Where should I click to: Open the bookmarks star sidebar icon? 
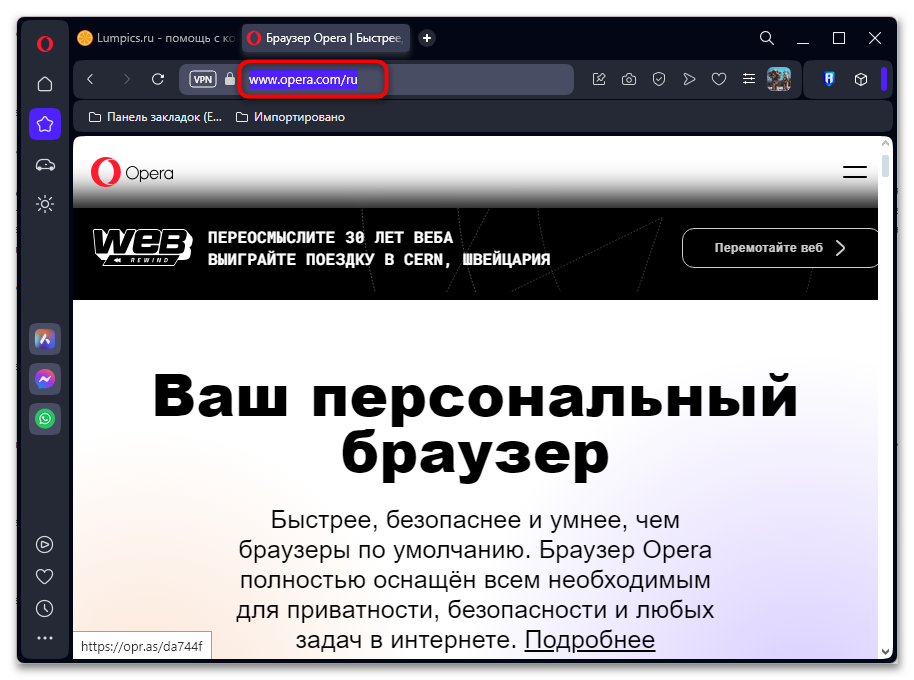45,124
